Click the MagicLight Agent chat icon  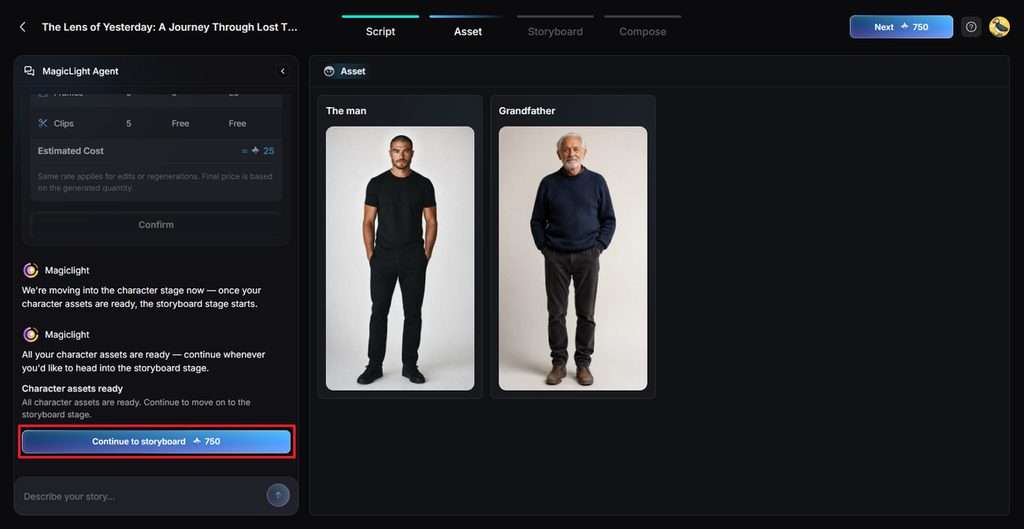coord(29,71)
